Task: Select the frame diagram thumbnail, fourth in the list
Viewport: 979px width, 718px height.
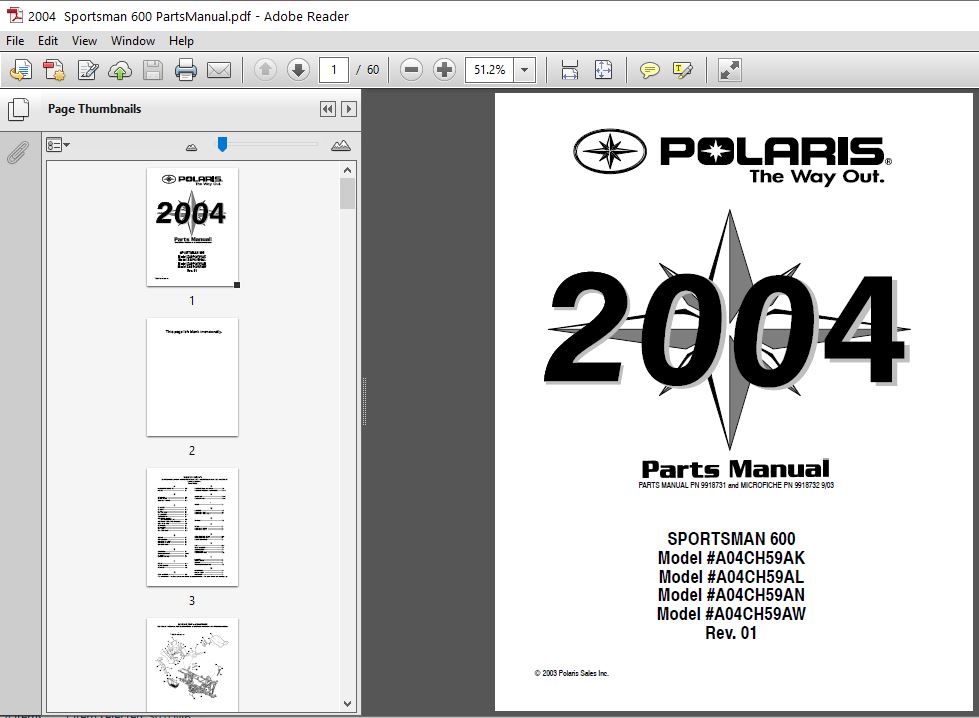Action: point(192,664)
